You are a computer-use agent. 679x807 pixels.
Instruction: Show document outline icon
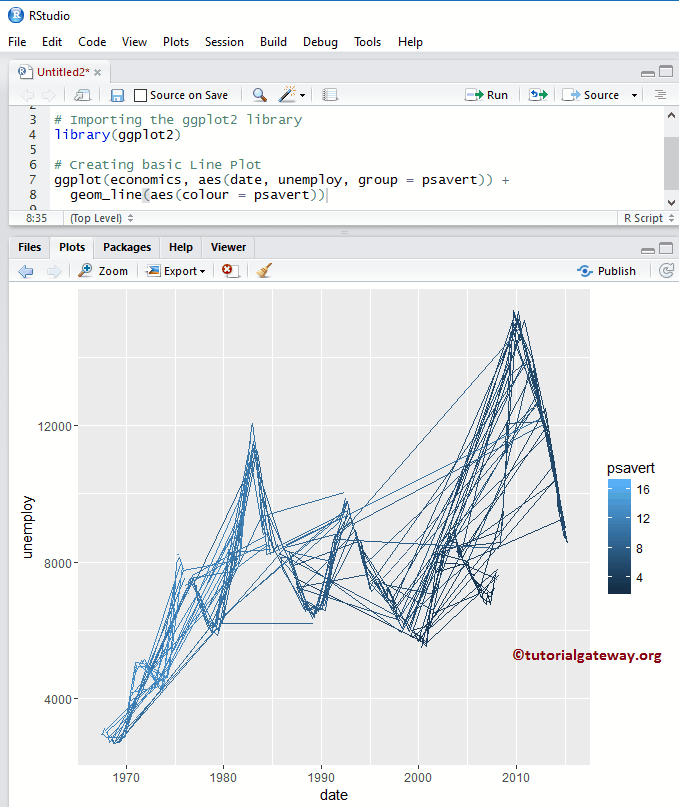pos(660,95)
